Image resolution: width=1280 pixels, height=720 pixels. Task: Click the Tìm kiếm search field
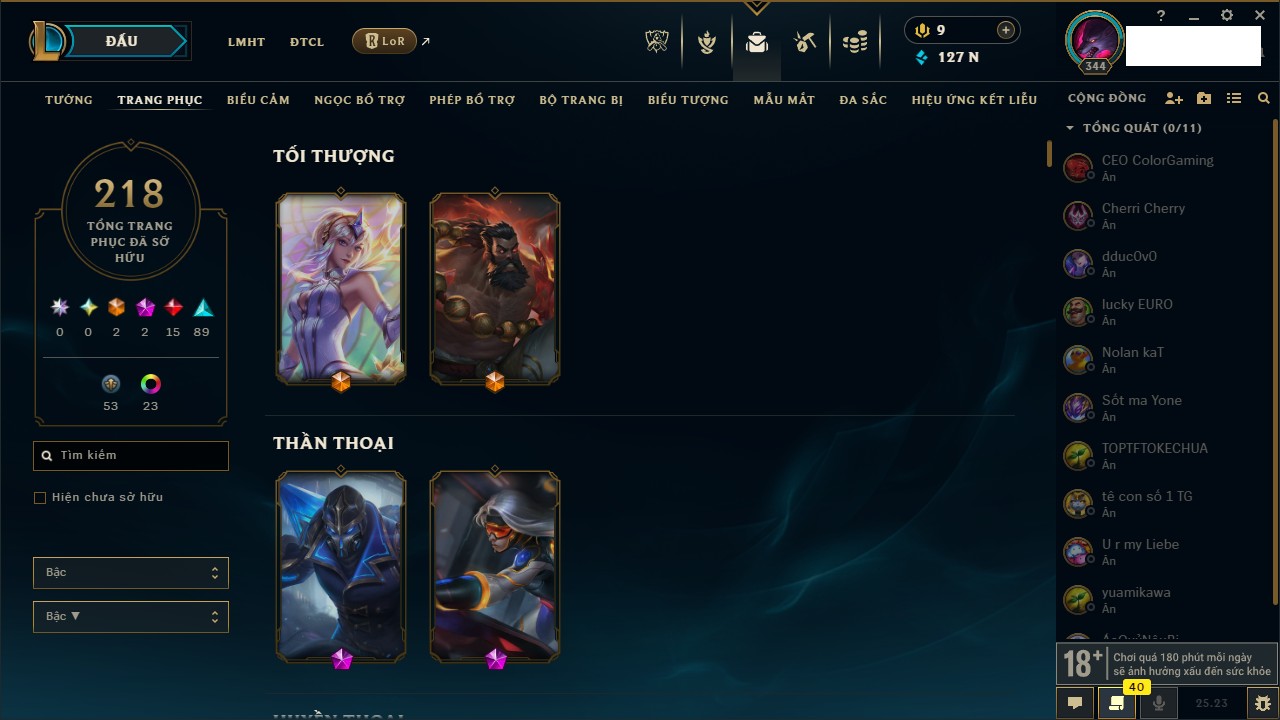pos(131,456)
